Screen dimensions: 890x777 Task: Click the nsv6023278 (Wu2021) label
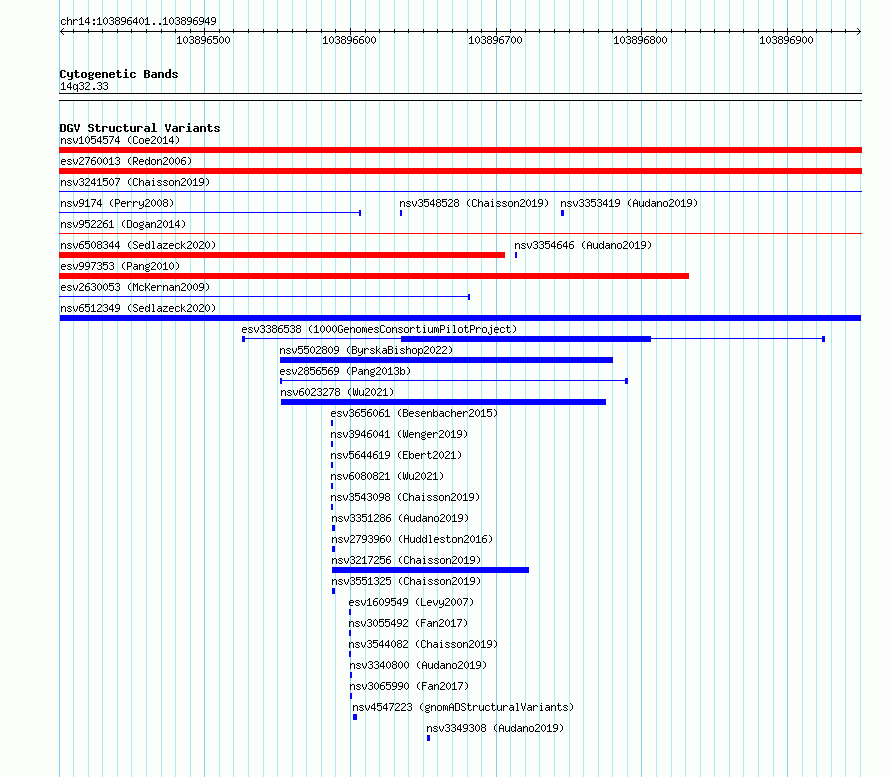pos(337,392)
